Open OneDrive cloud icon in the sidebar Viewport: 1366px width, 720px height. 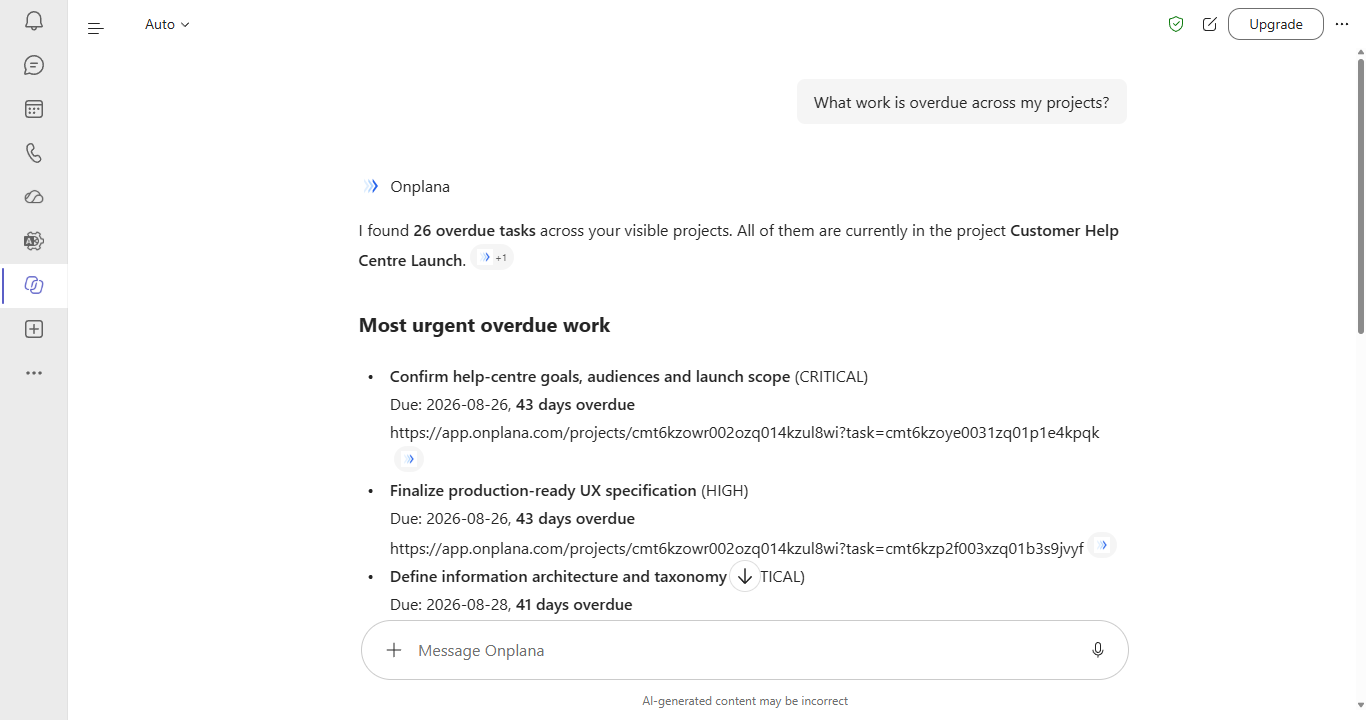point(34,197)
